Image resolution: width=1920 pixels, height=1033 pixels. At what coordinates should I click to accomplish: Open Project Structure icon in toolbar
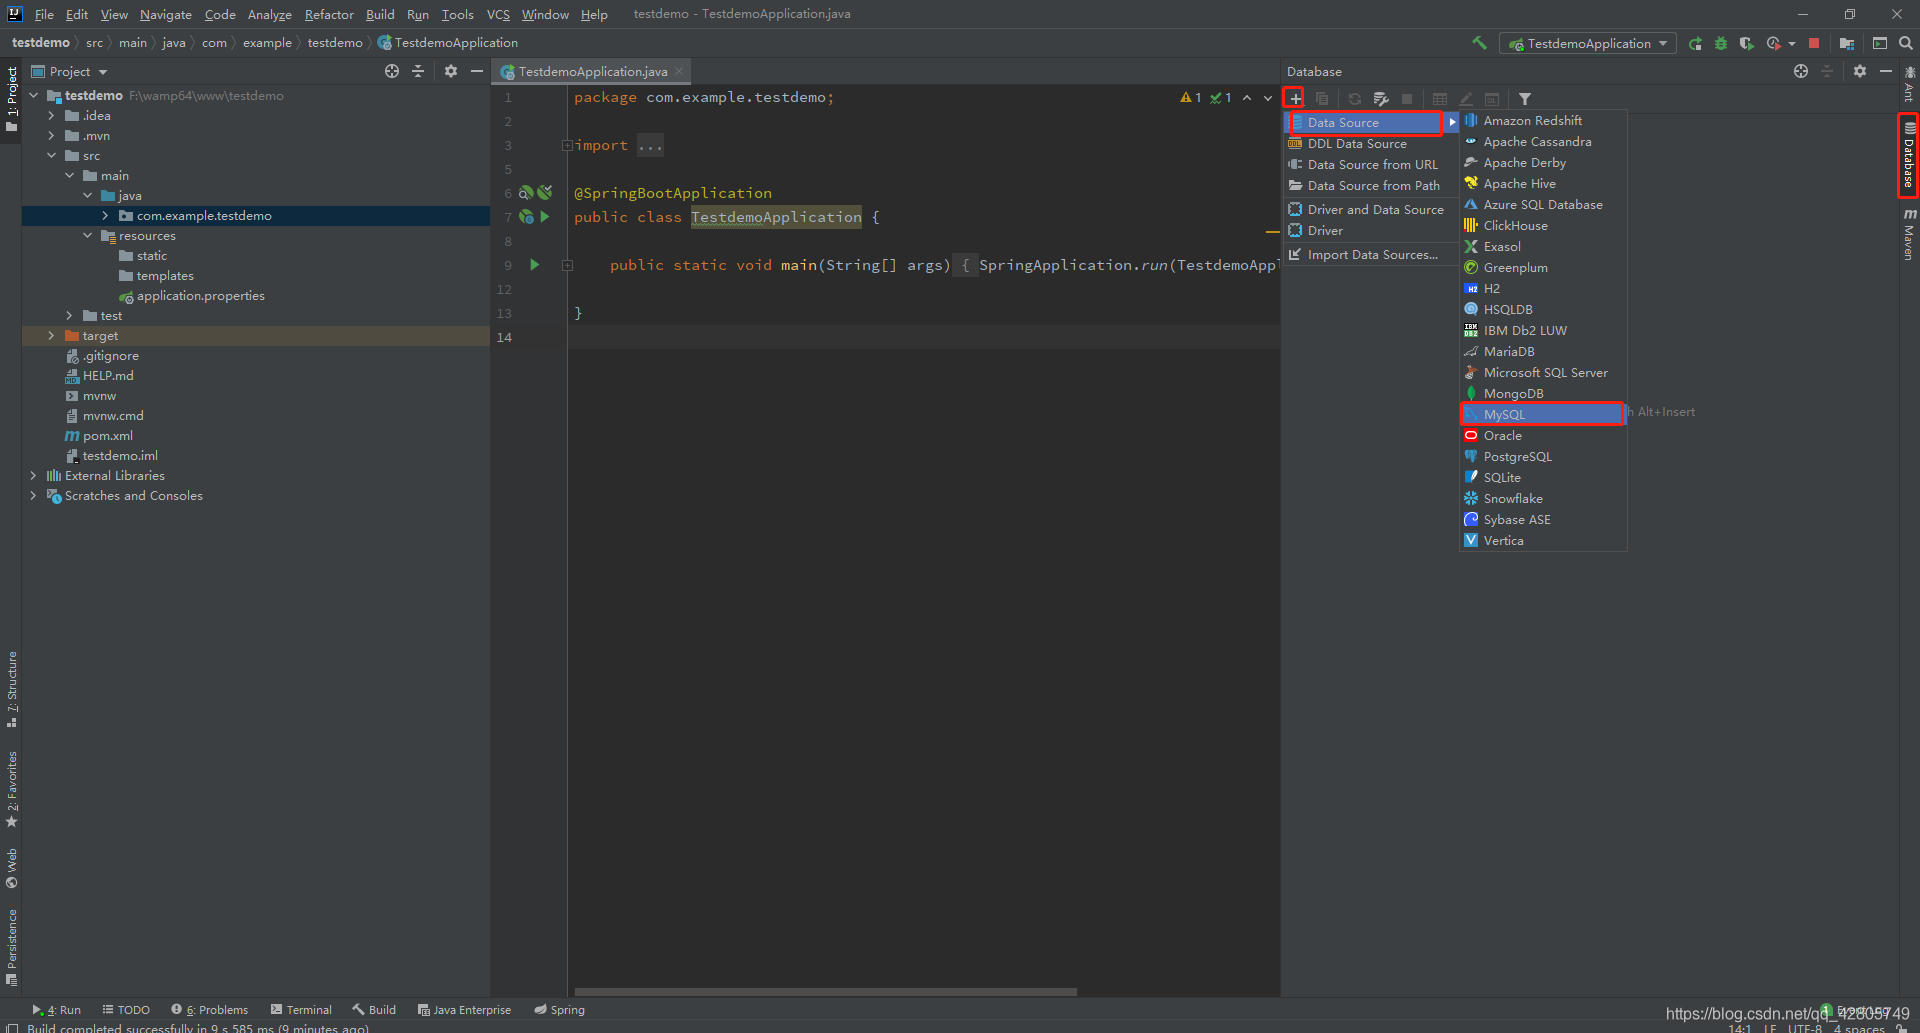coord(1847,43)
